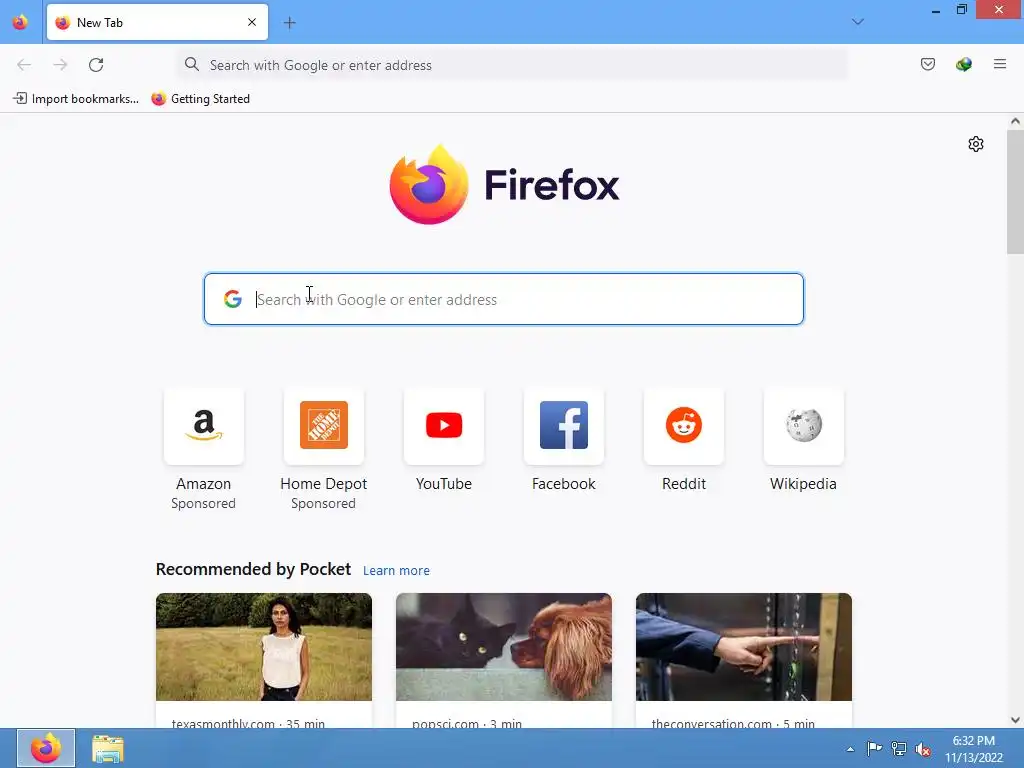Click the page scrollbar down arrow

(1015, 720)
